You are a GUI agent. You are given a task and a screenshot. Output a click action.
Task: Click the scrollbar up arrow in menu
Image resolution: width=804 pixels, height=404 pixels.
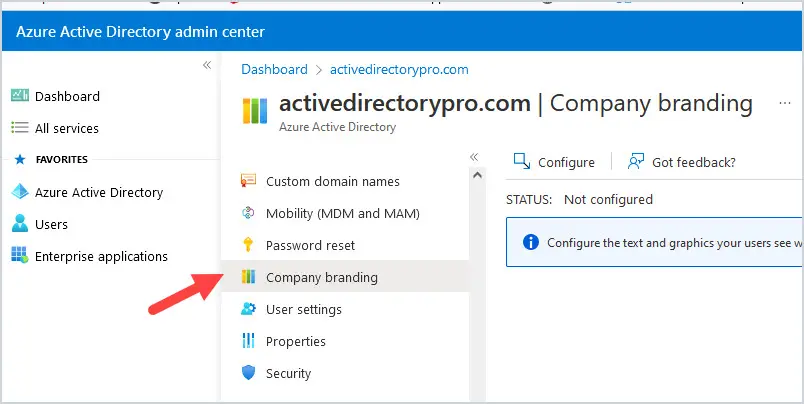(x=477, y=175)
